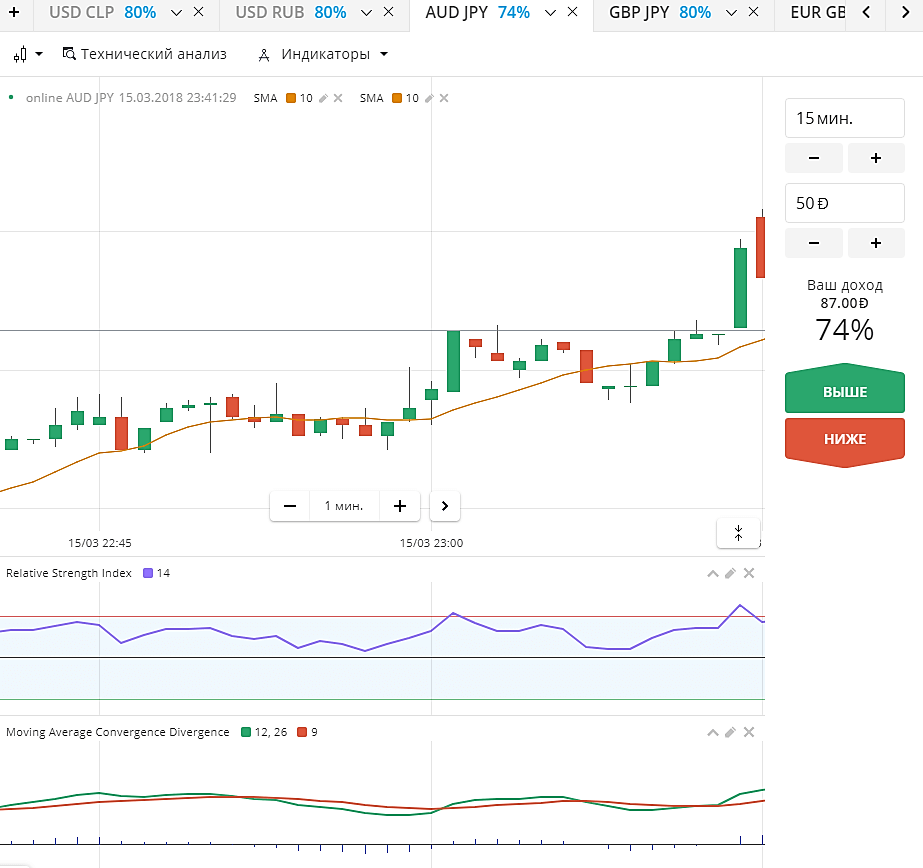This screenshot has width=923, height=868.
Task: Open the chart type selector icon
Action: (x=28, y=54)
